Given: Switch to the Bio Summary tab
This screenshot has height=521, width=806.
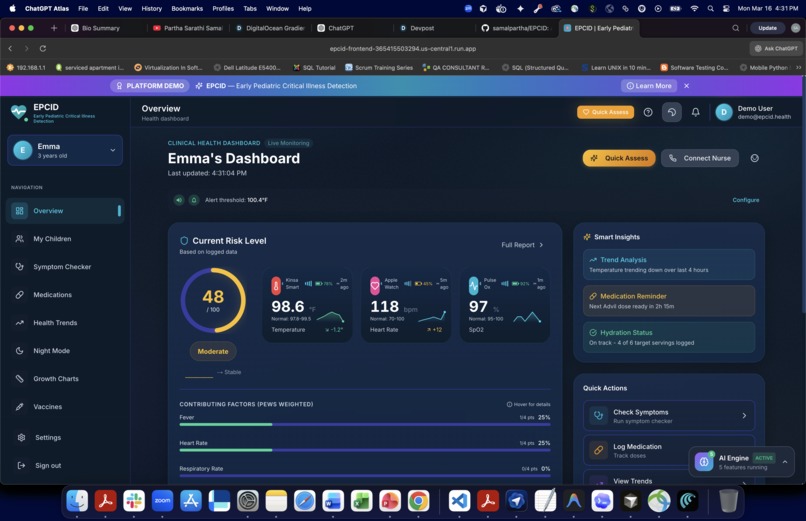Looking at the screenshot, I should (101, 28).
